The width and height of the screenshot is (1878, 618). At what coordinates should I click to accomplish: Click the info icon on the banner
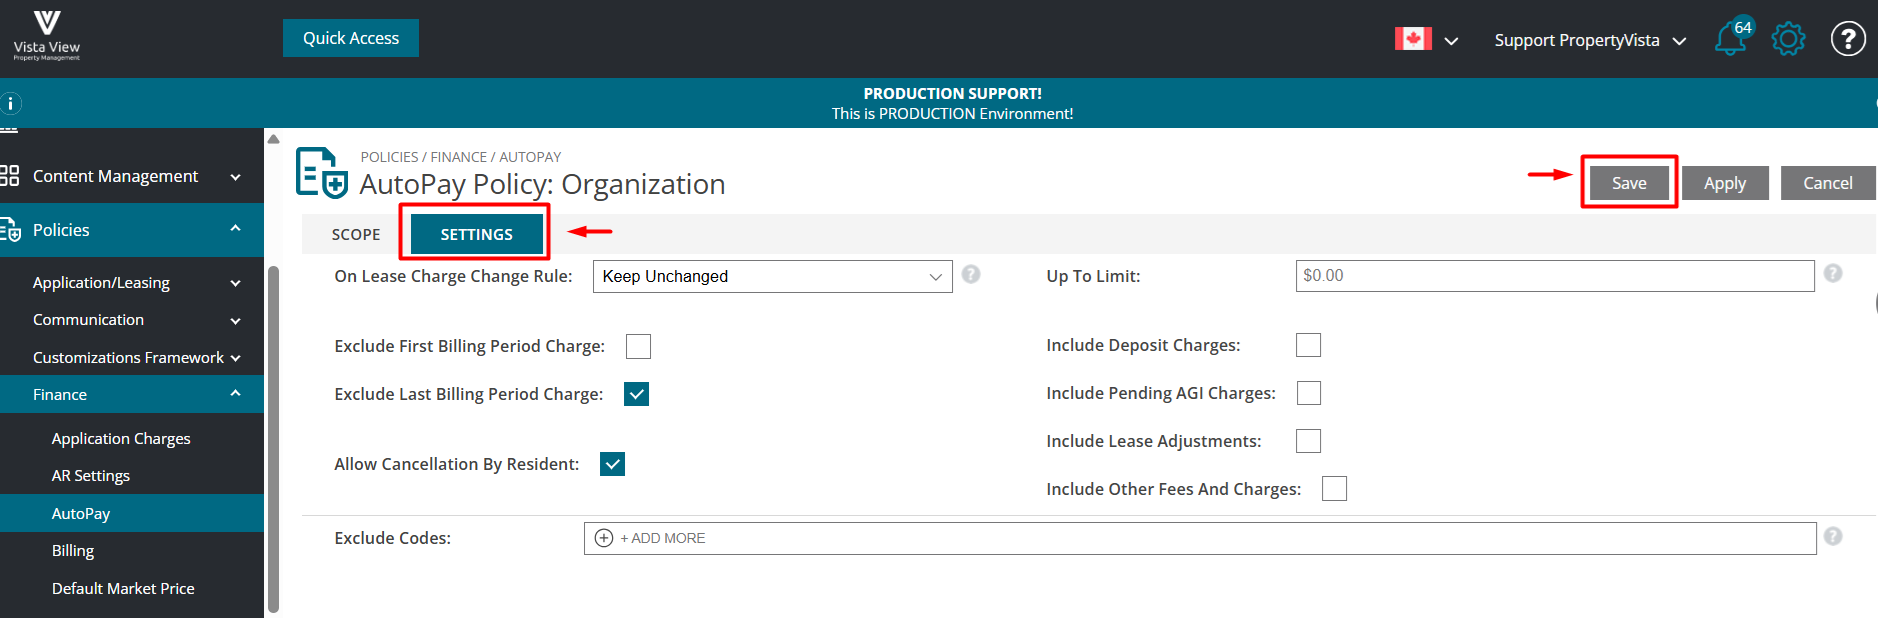point(10,103)
